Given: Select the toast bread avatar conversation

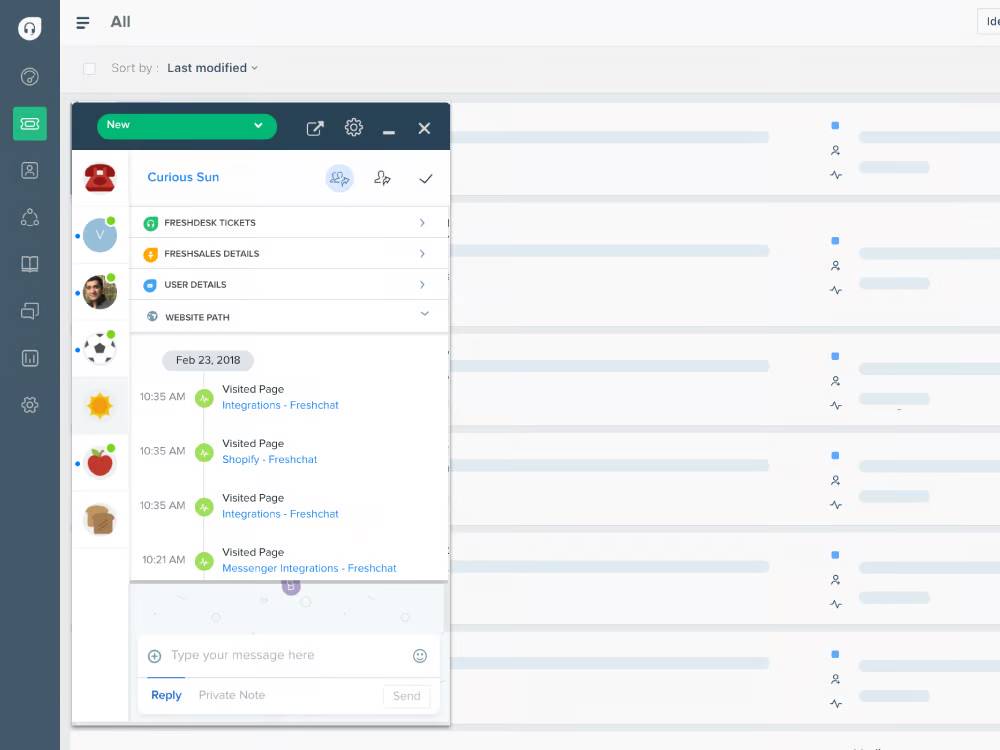Looking at the screenshot, I should (100, 519).
